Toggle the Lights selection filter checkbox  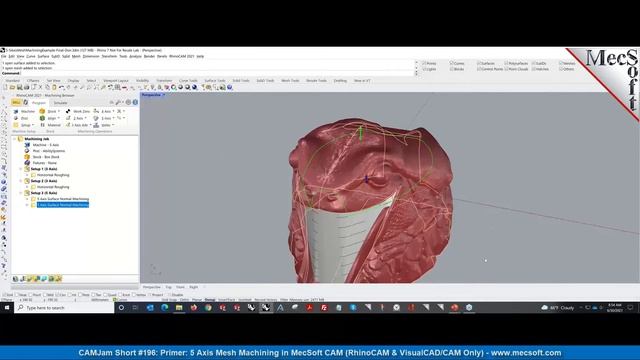click(x=424, y=69)
